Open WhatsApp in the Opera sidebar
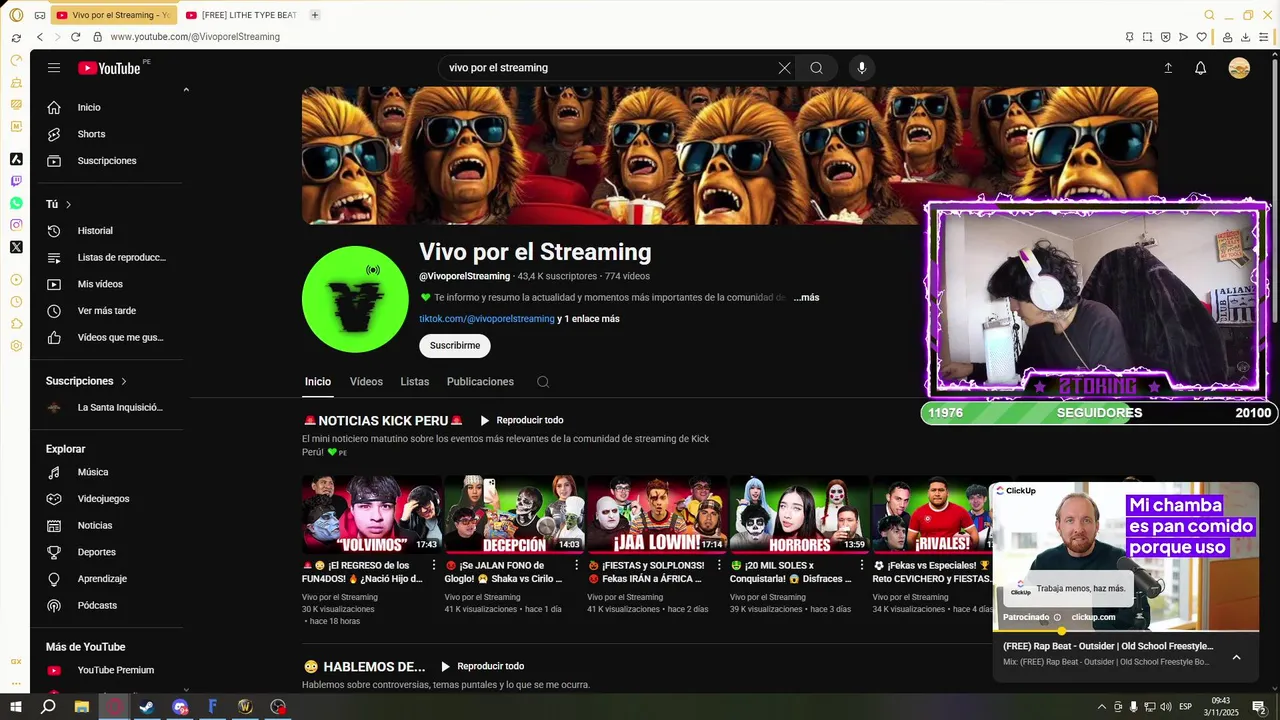 tap(16, 203)
